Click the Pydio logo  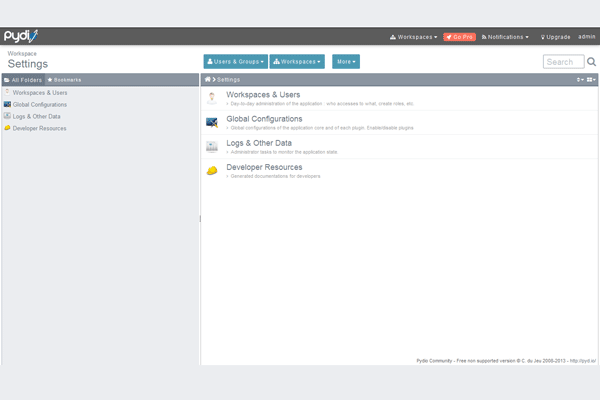tap(20, 36)
